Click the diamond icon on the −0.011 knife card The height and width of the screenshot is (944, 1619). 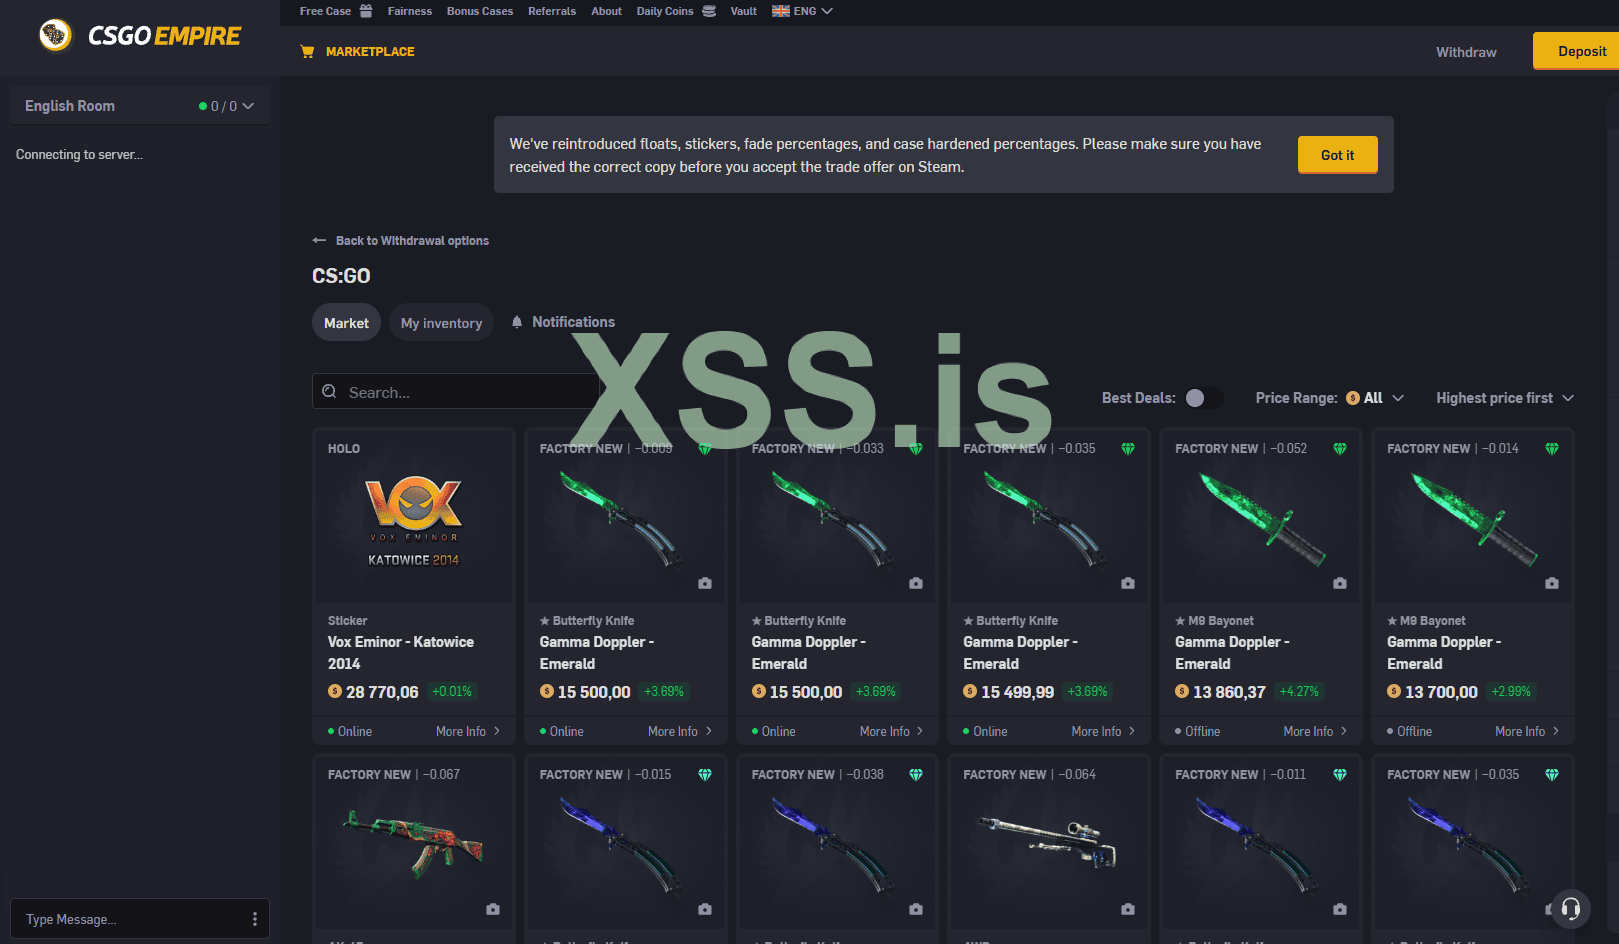click(1340, 775)
